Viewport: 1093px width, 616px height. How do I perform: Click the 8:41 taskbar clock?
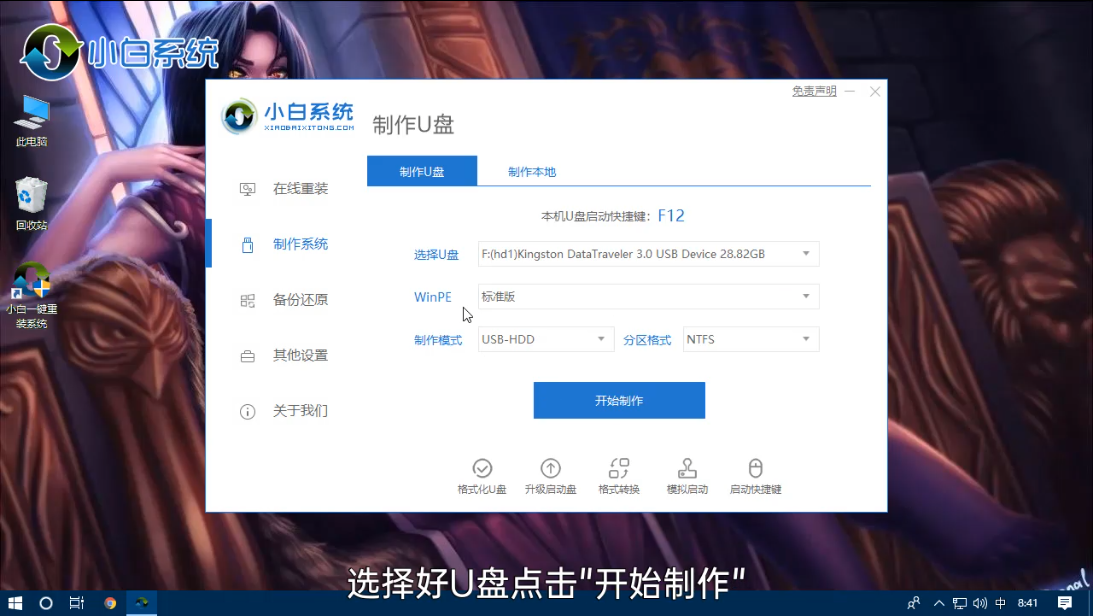tap(1027, 603)
